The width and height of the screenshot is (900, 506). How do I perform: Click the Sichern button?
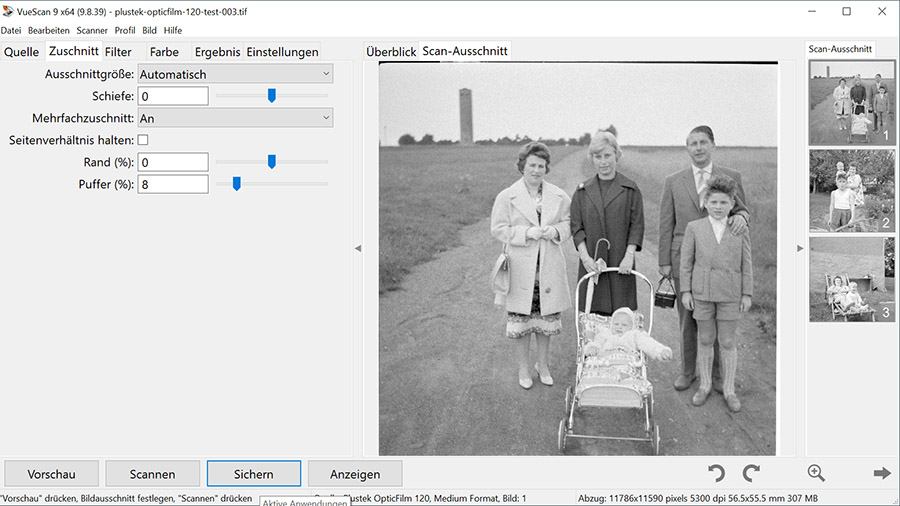253,474
